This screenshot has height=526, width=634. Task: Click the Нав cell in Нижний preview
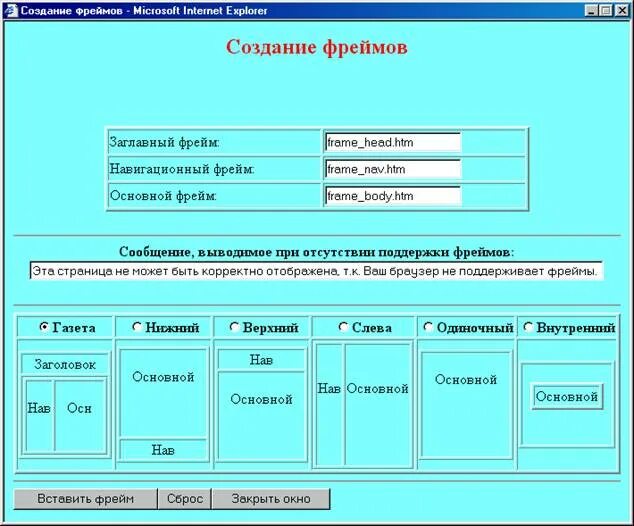tap(163, 450)
